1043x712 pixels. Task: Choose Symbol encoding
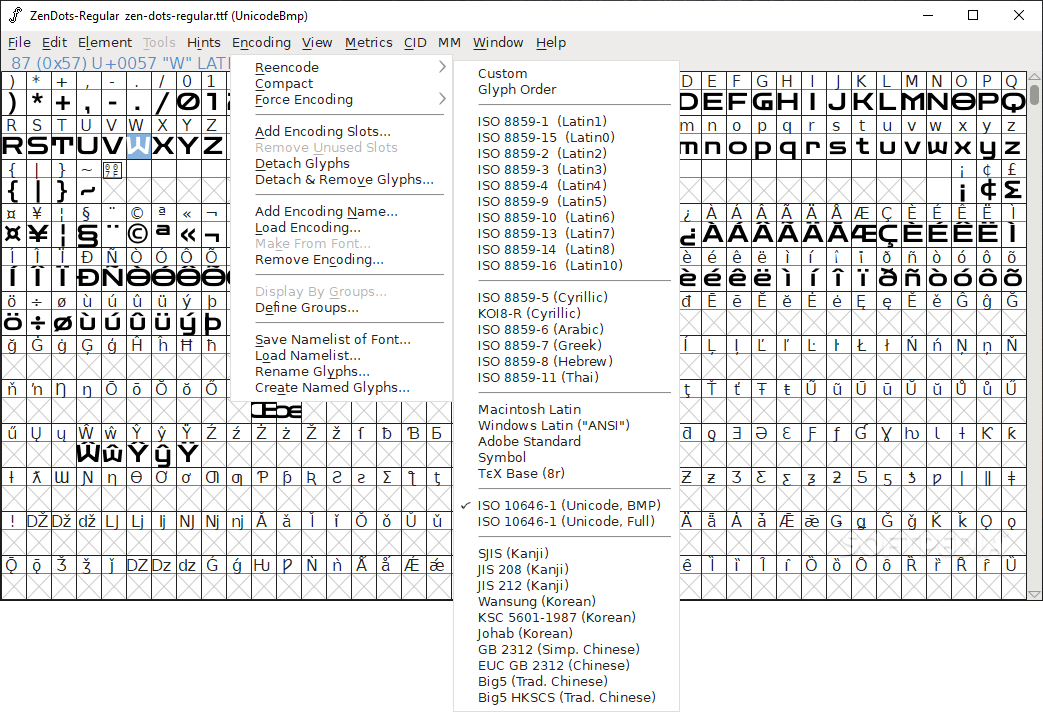pyautogui.click(x=502, y=456)
